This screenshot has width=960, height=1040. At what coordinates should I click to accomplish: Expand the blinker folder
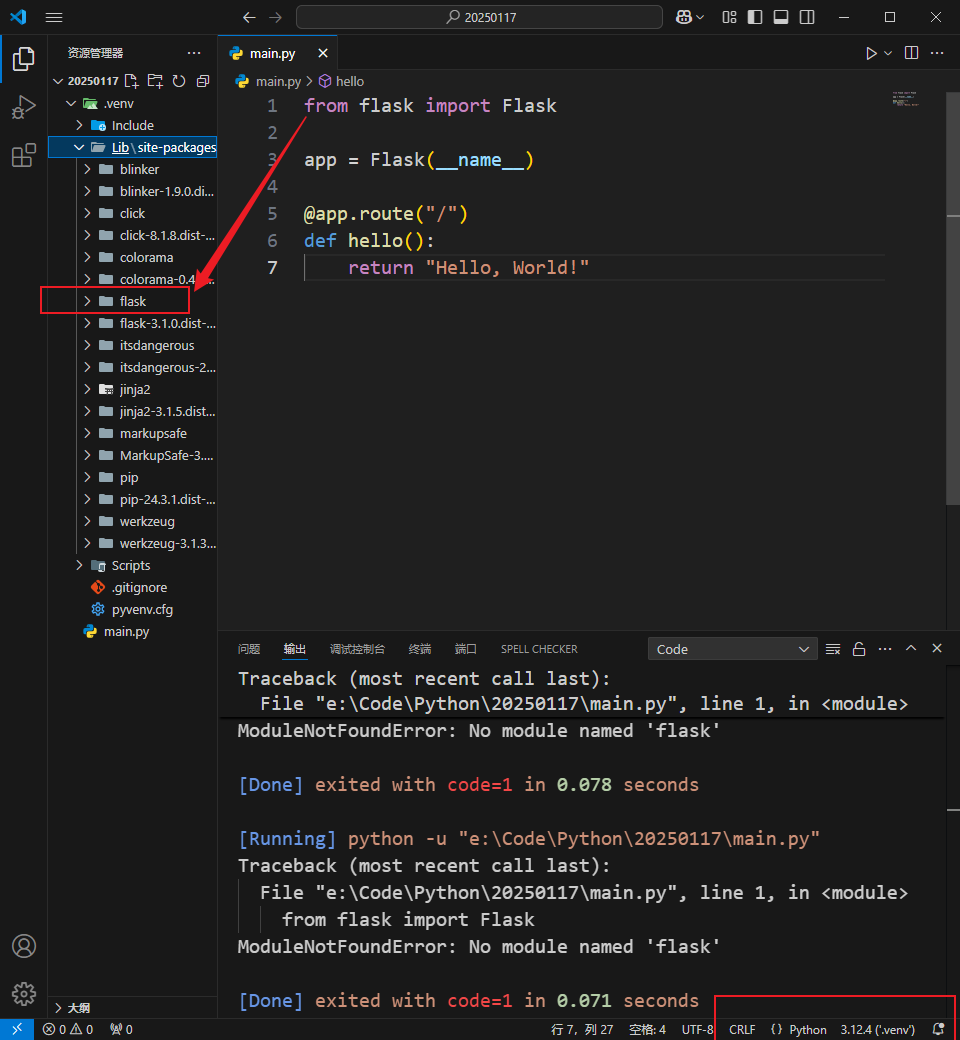87,169
